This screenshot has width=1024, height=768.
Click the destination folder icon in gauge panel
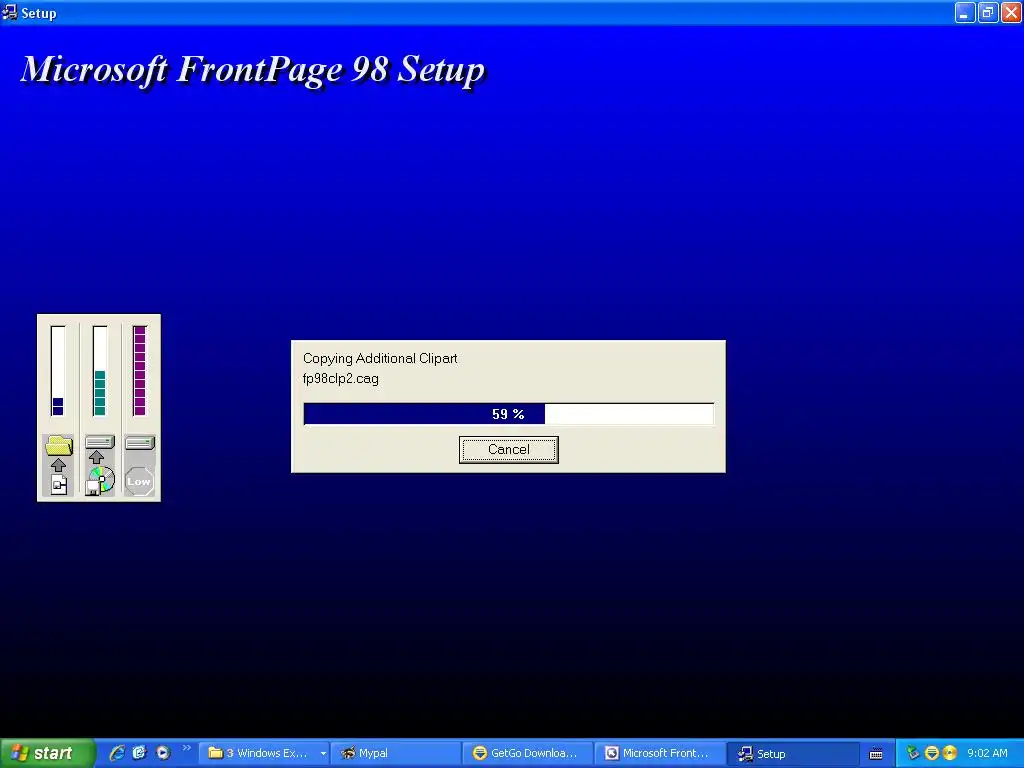(x=59, y=445)
